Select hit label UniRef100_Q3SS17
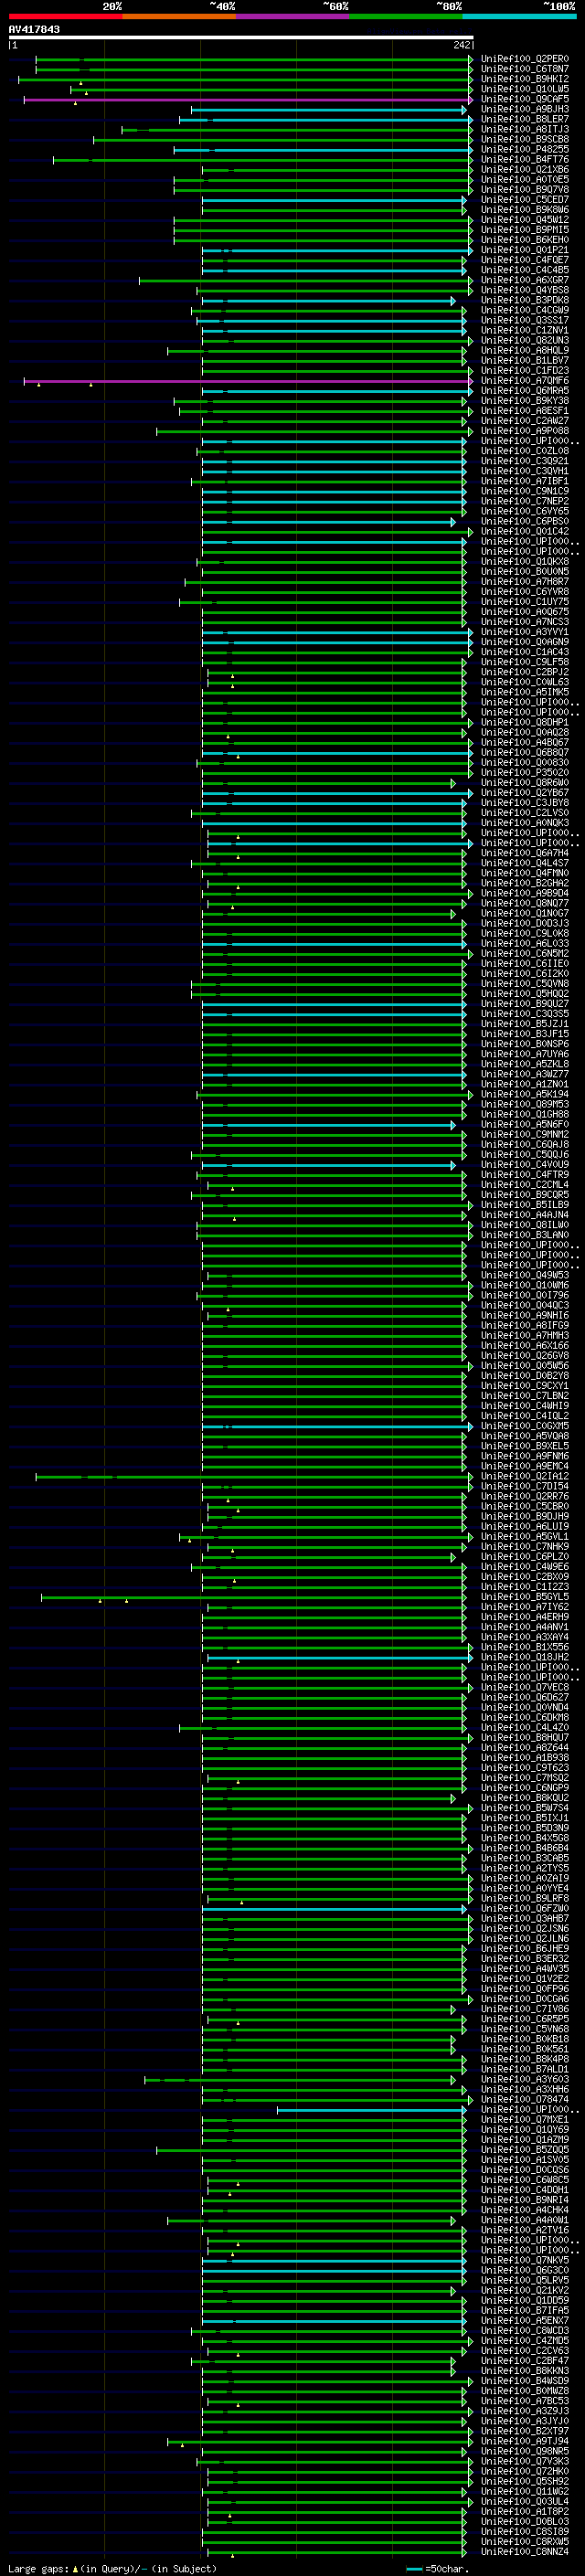This screenshot has height=2576, width=585. tap(524, 320)
